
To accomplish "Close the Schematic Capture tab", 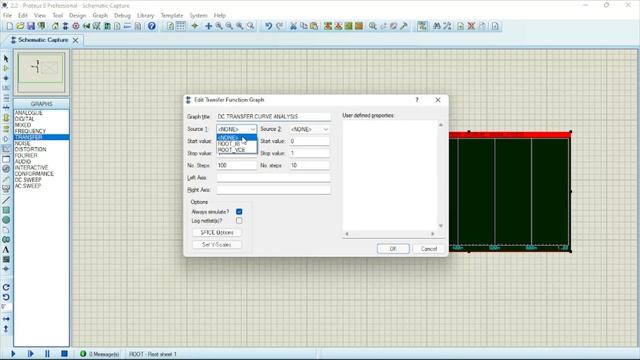I will point(76,40).
